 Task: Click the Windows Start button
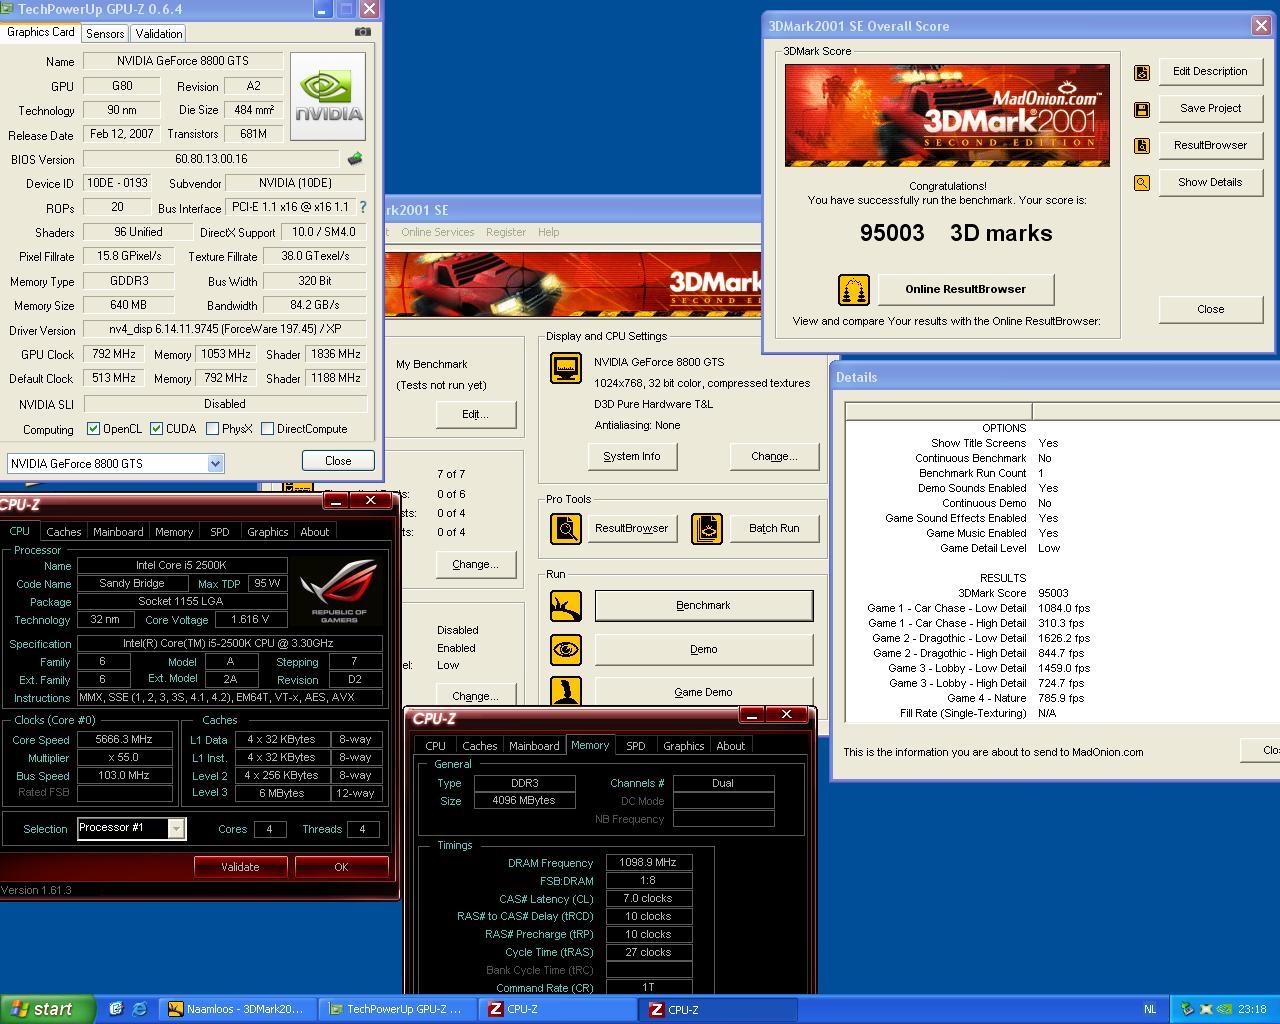(47, 1009)
